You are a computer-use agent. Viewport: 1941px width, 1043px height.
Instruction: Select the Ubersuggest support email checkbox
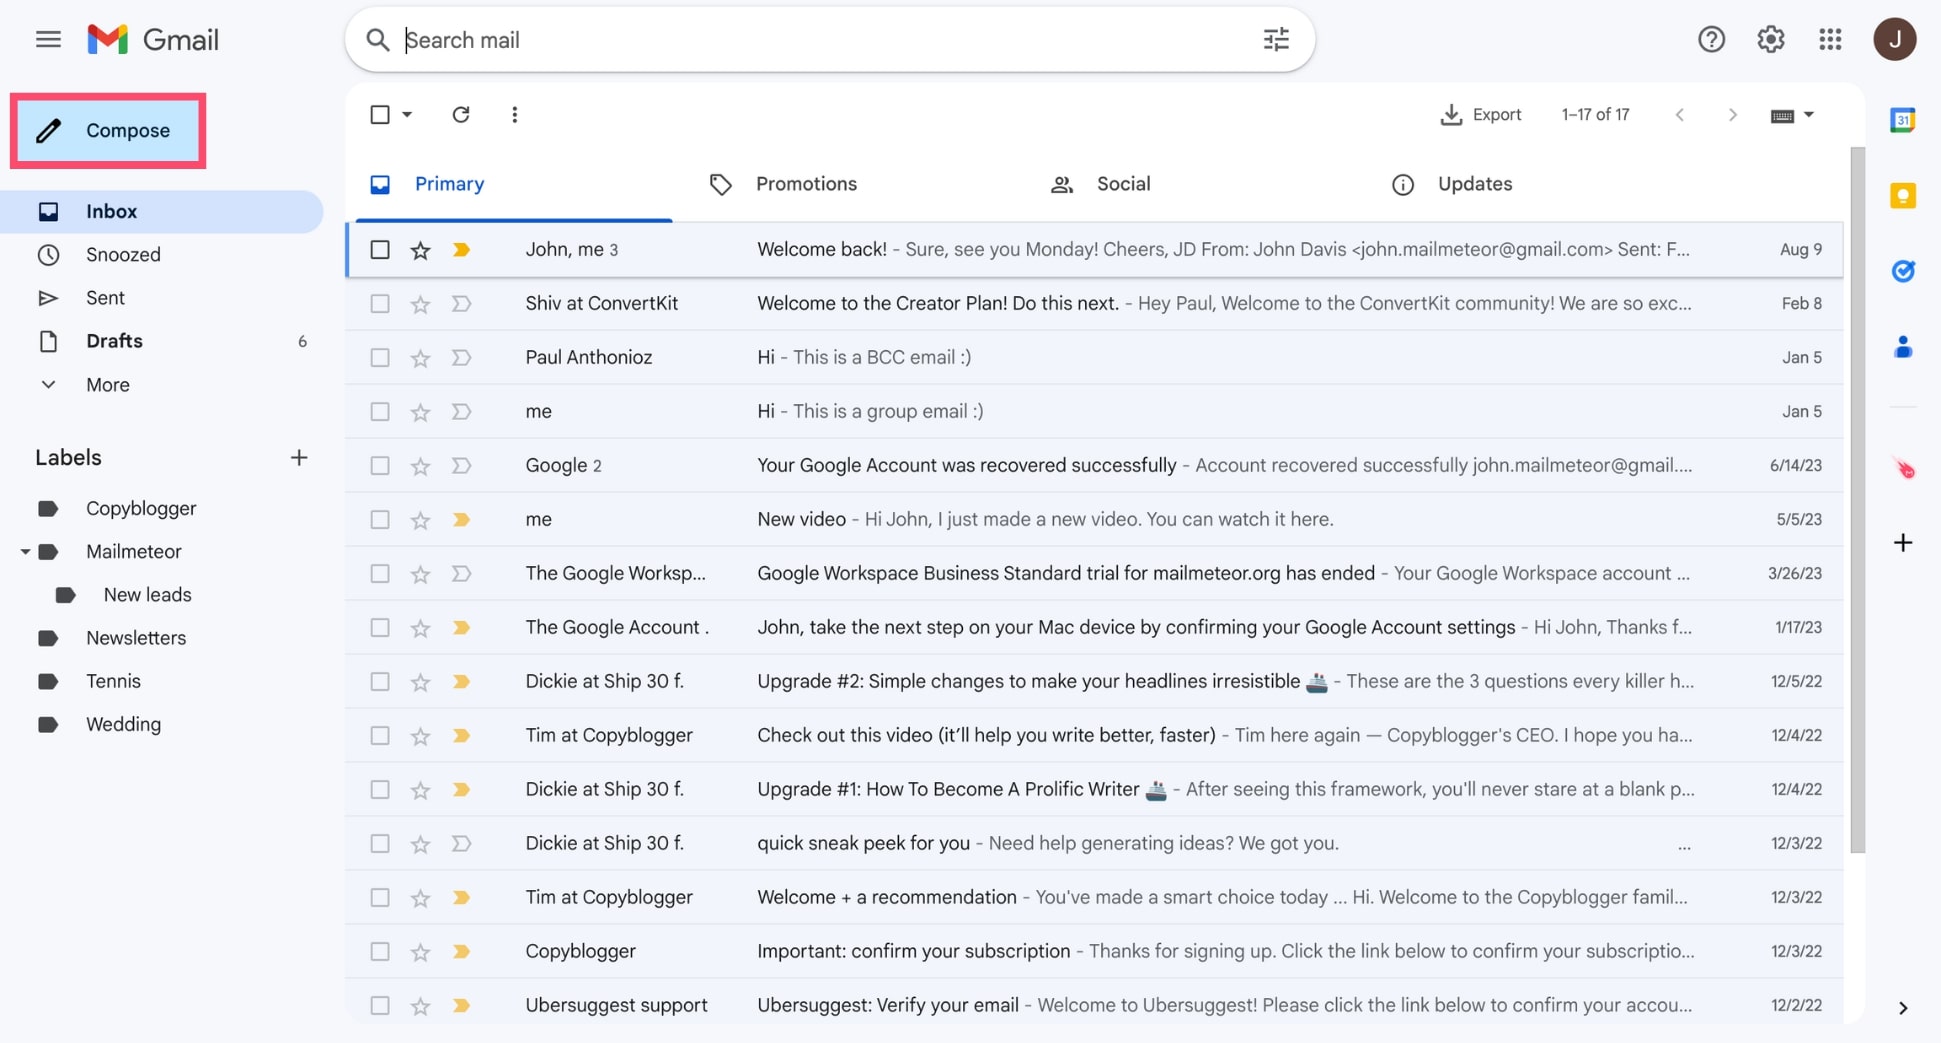click(380, 1006)
